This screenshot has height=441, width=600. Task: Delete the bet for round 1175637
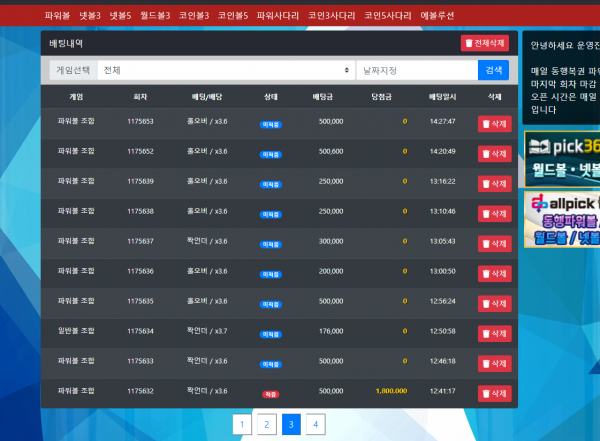click(x=494, y=243)
